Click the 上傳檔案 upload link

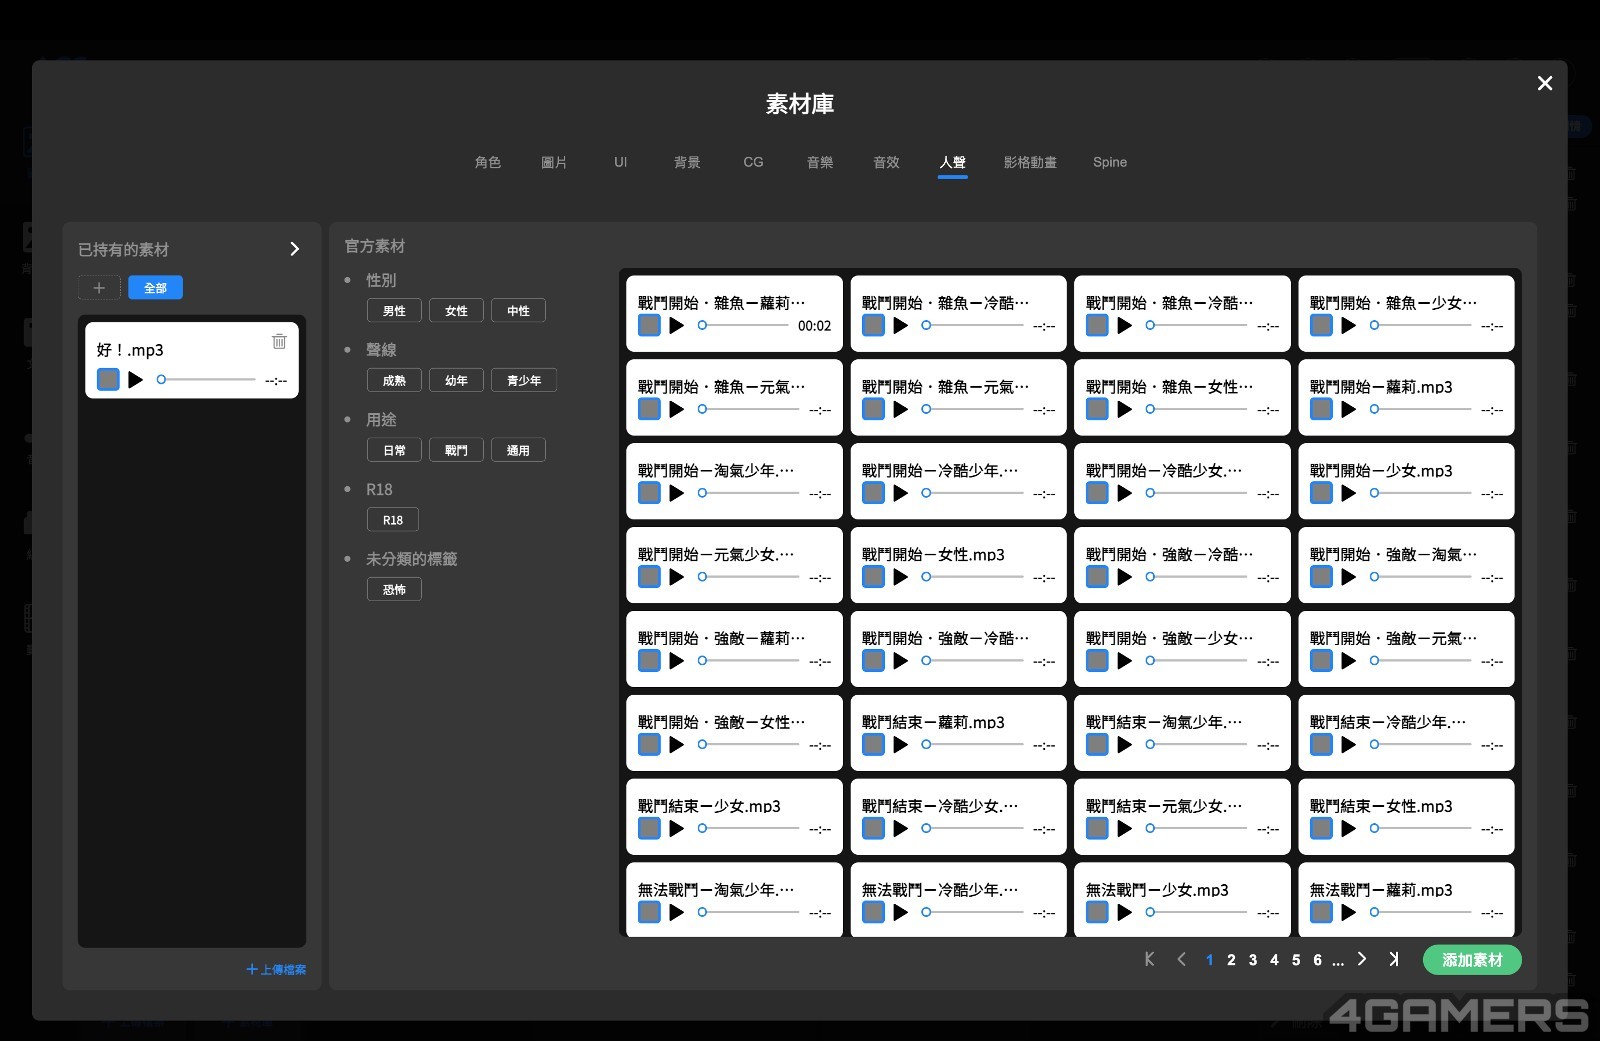pyautogui.click(x=276, y=969)
